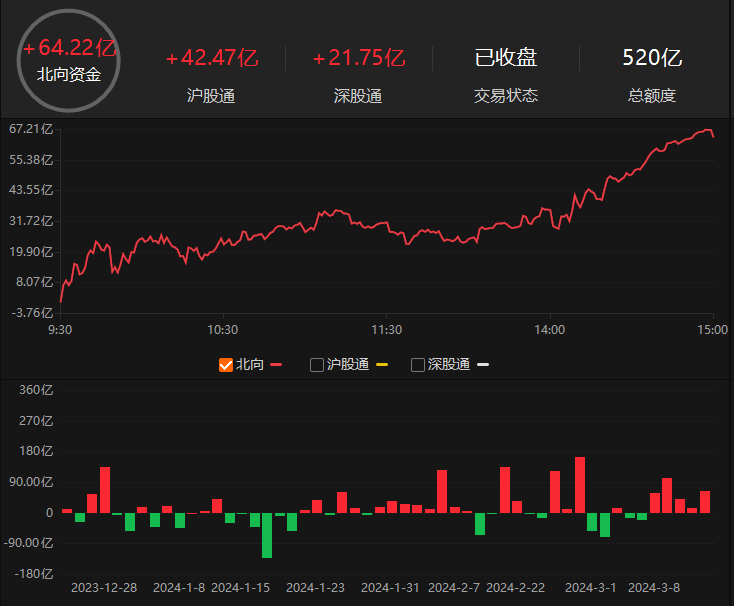Click the 180亿 bar chart axis label
The width and height of the screenshot is (734, 606).
(x=36, y=451)
